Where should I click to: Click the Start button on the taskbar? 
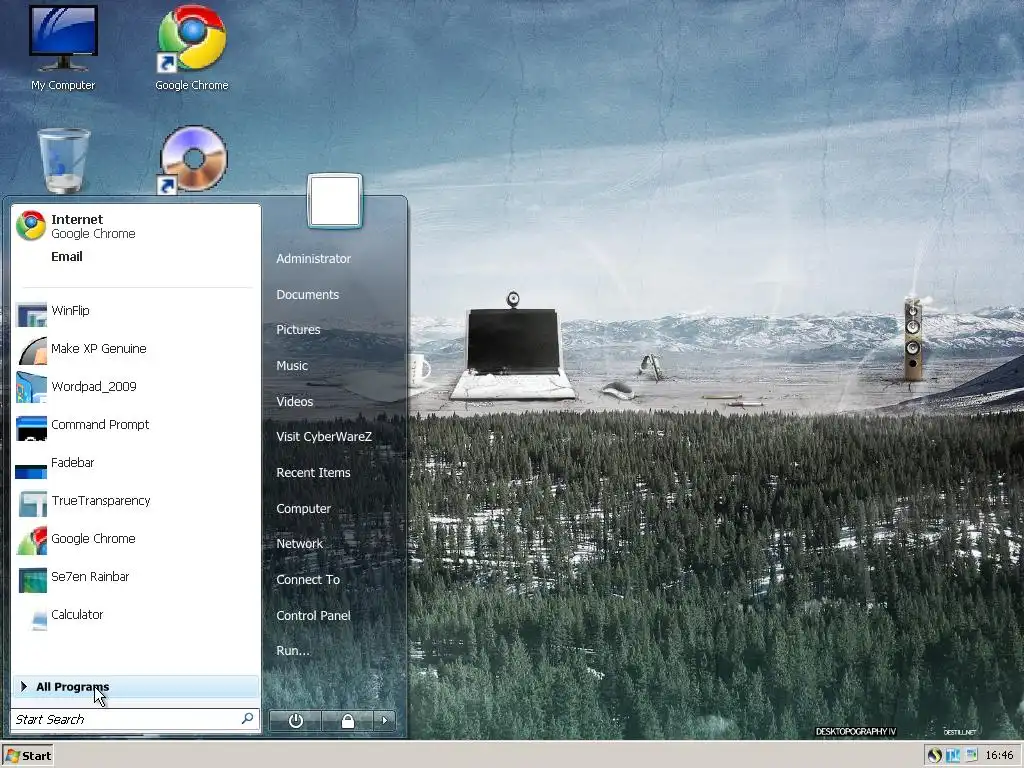[27, 756]
